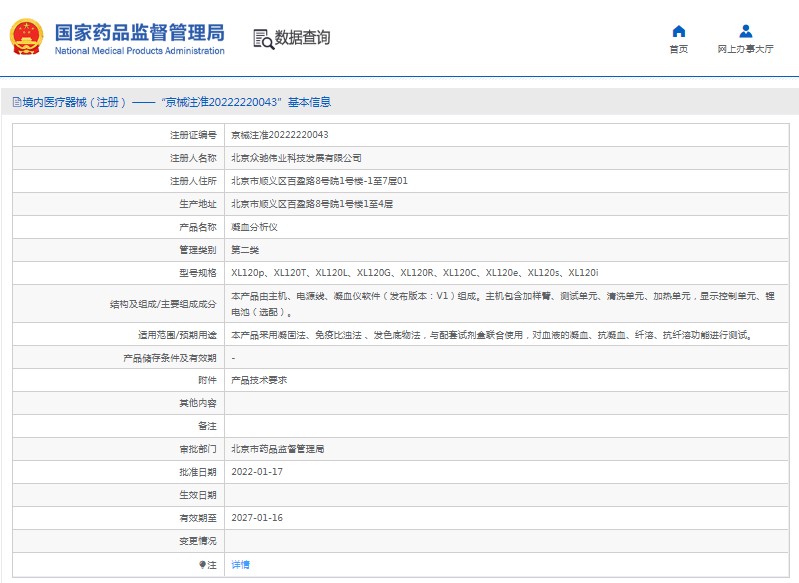799x583 pixels.
Task: Click the 变更情况 label
Action: pos(198,541)
